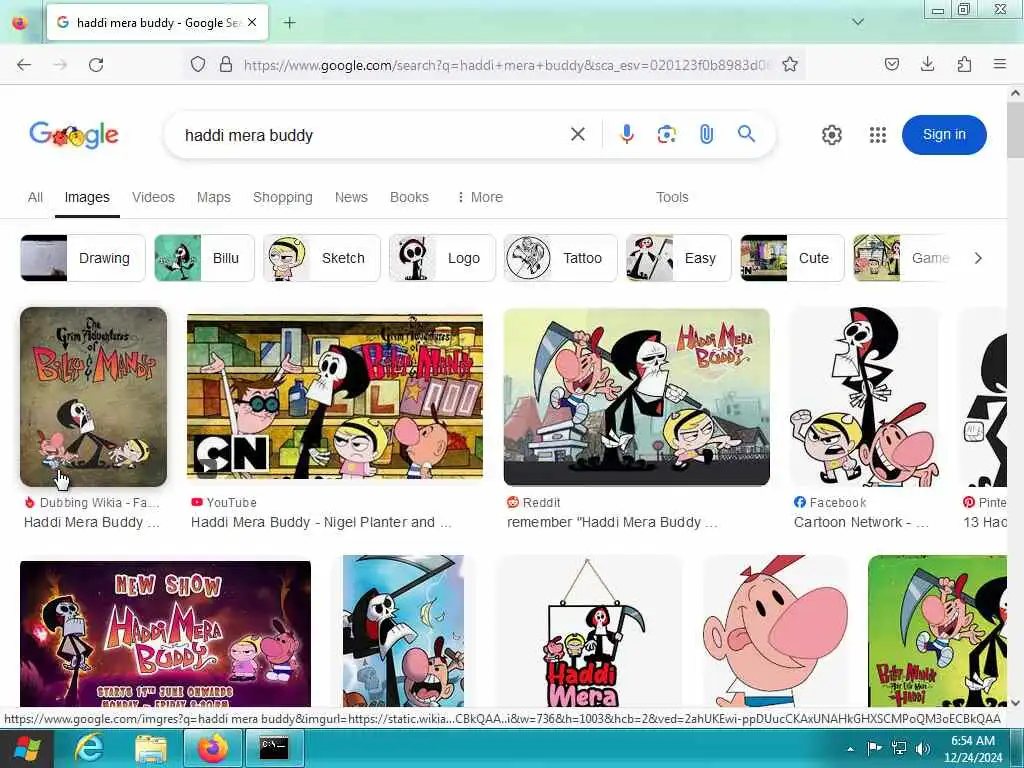The width and height of the screenshot is (1024, 768).
Task: Open the Reddit Haddi Mera Buddy image
Action: tap(637, 396)
